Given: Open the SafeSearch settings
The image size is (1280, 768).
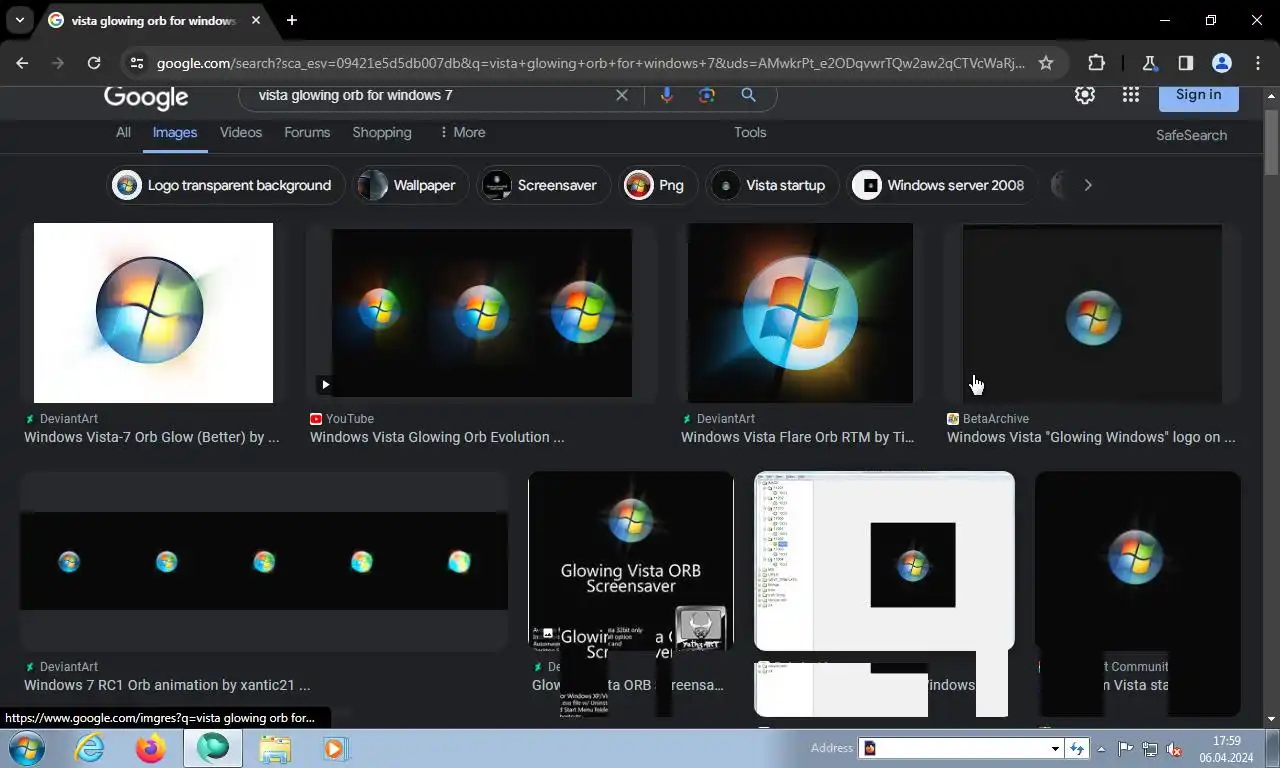Looking at the screenshot, I should 1191,135.
